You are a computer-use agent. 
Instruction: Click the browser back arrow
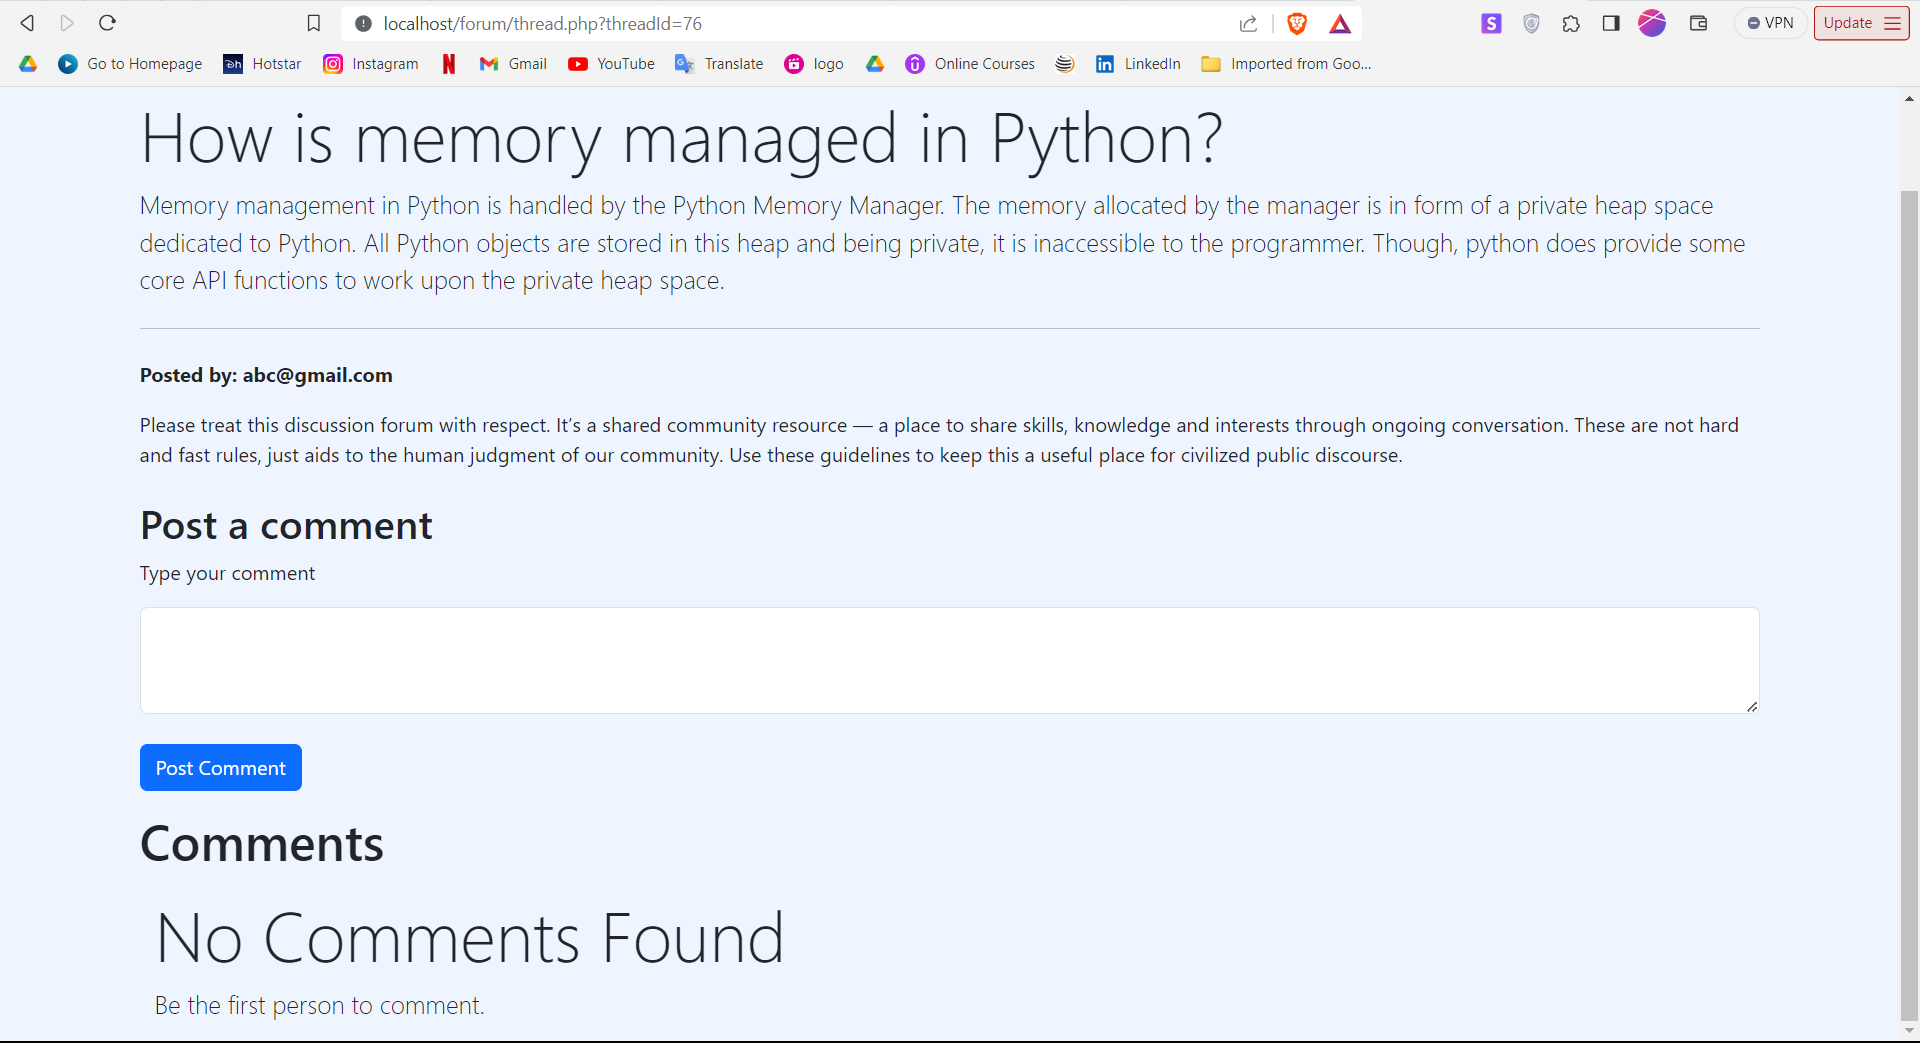click(27, 23)
